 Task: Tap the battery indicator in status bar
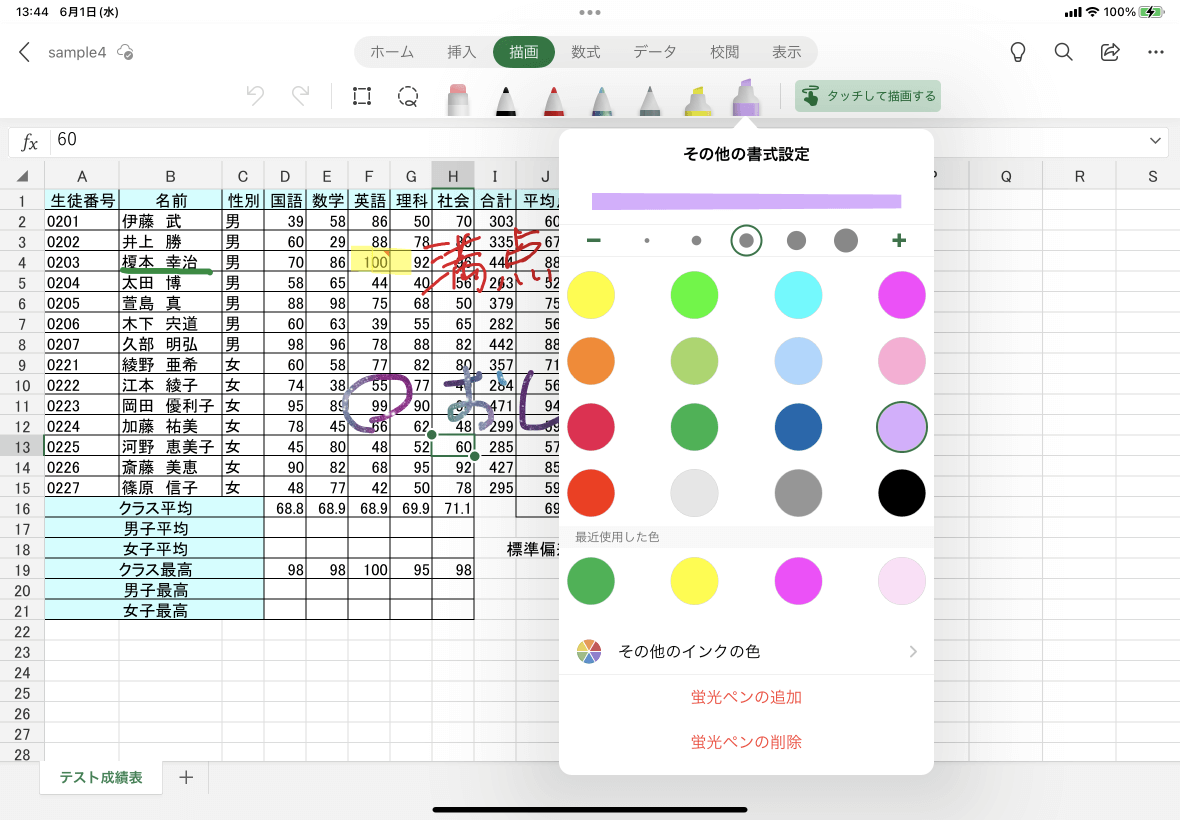tap(1151, 12)
